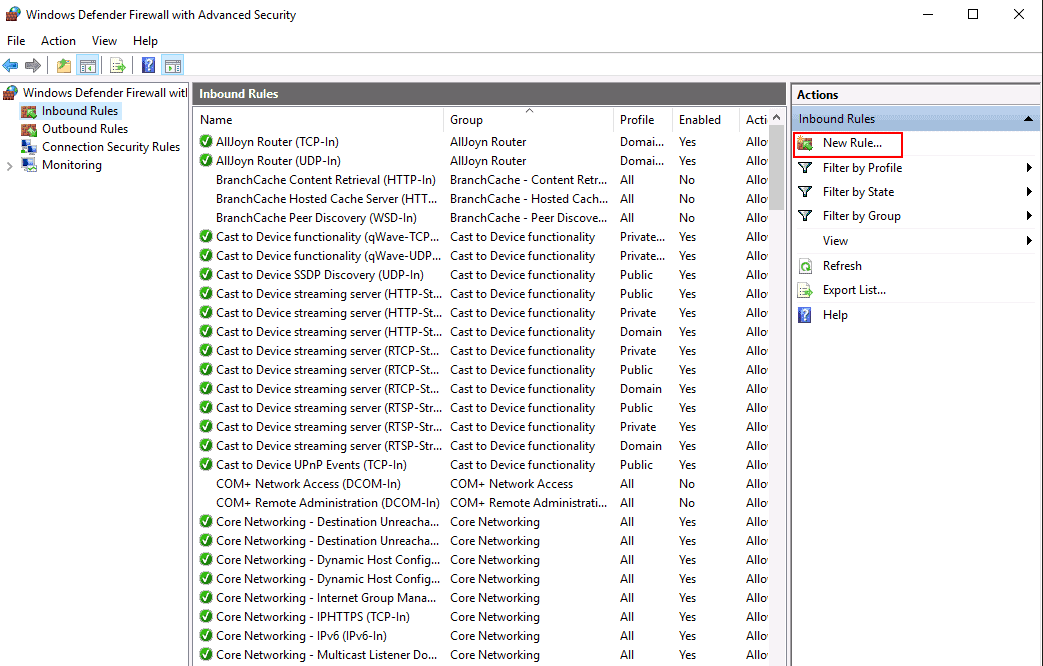Open the View menu in menu bar
The image size is (1043, 666).
[104, 41]
